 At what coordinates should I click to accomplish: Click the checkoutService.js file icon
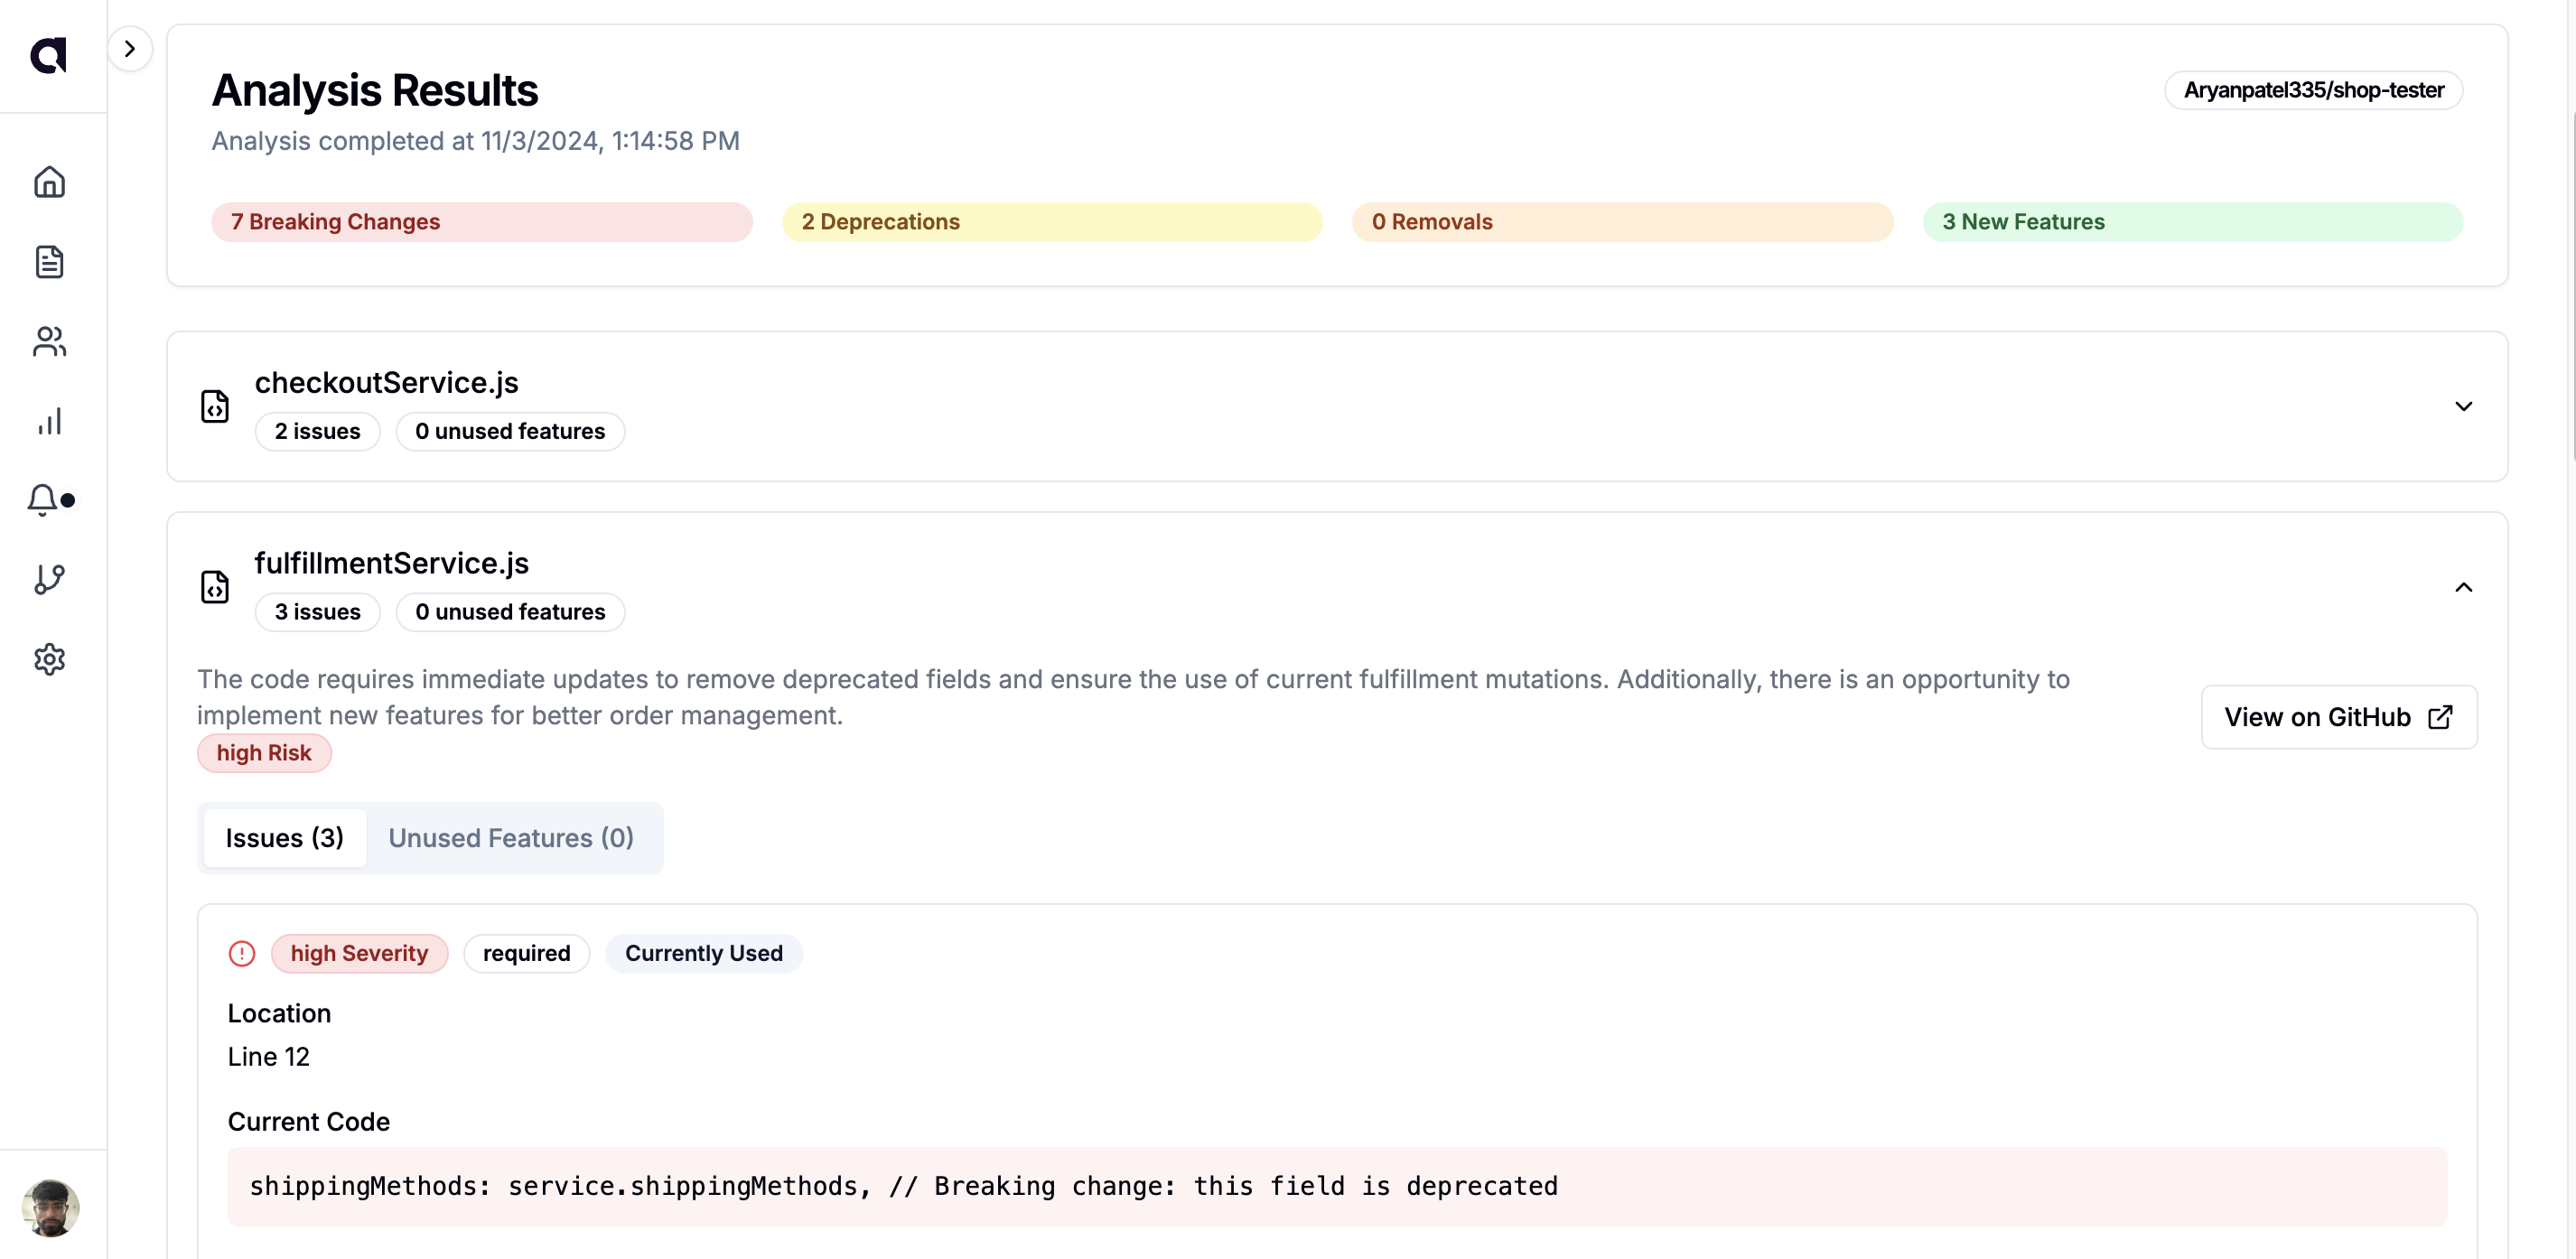215,406
